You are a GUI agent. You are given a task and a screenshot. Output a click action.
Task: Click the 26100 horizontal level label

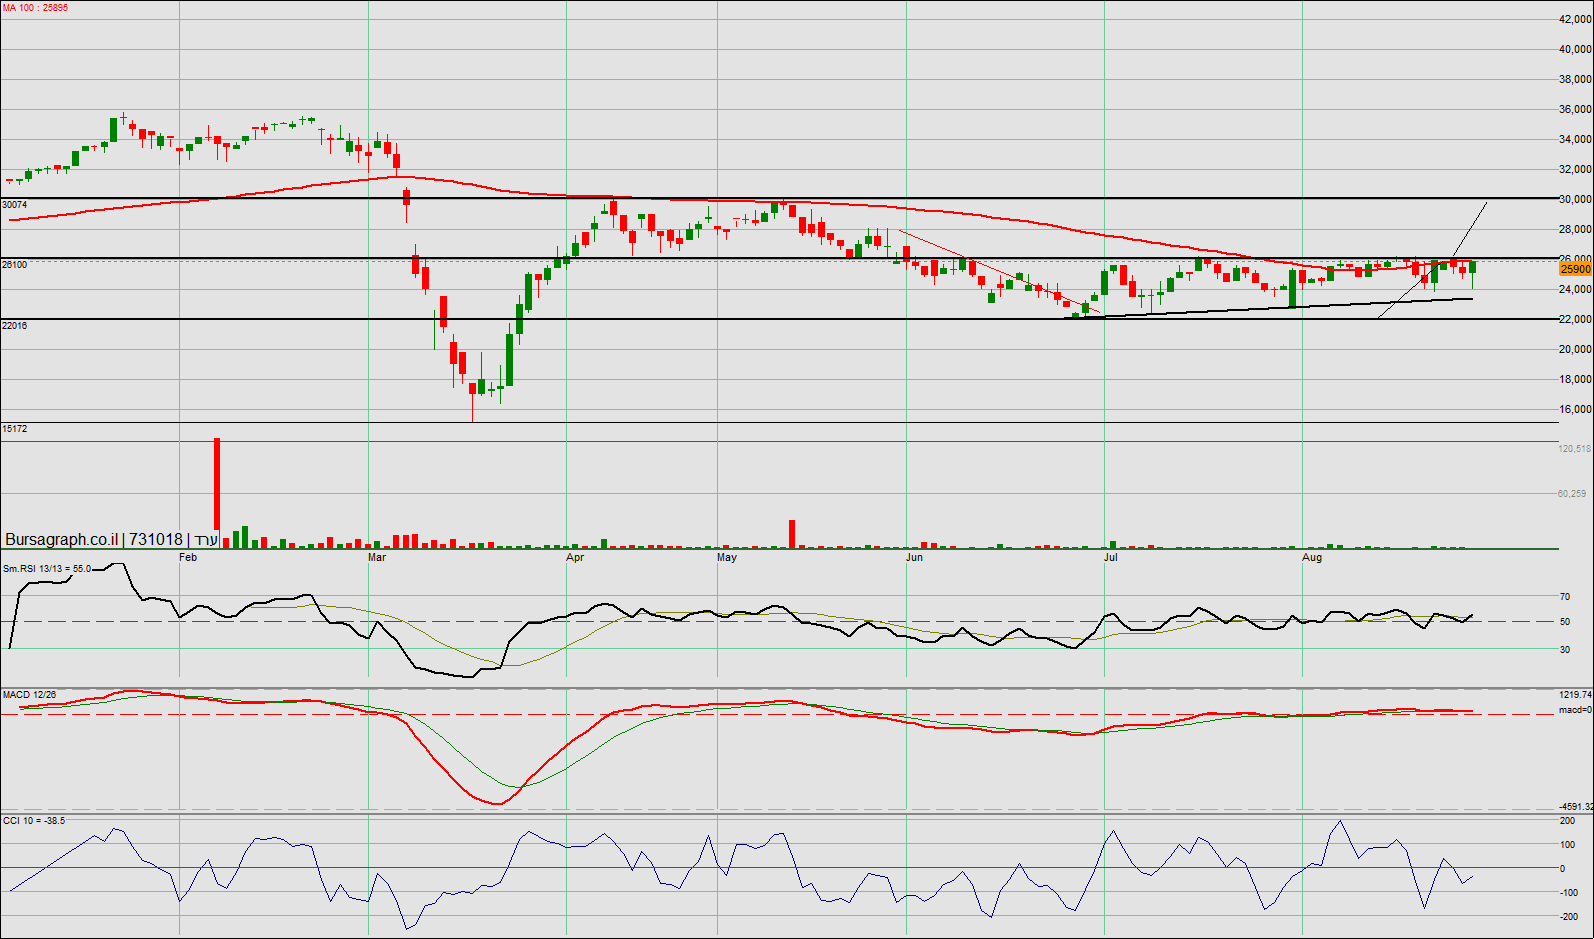click(15, 265)
